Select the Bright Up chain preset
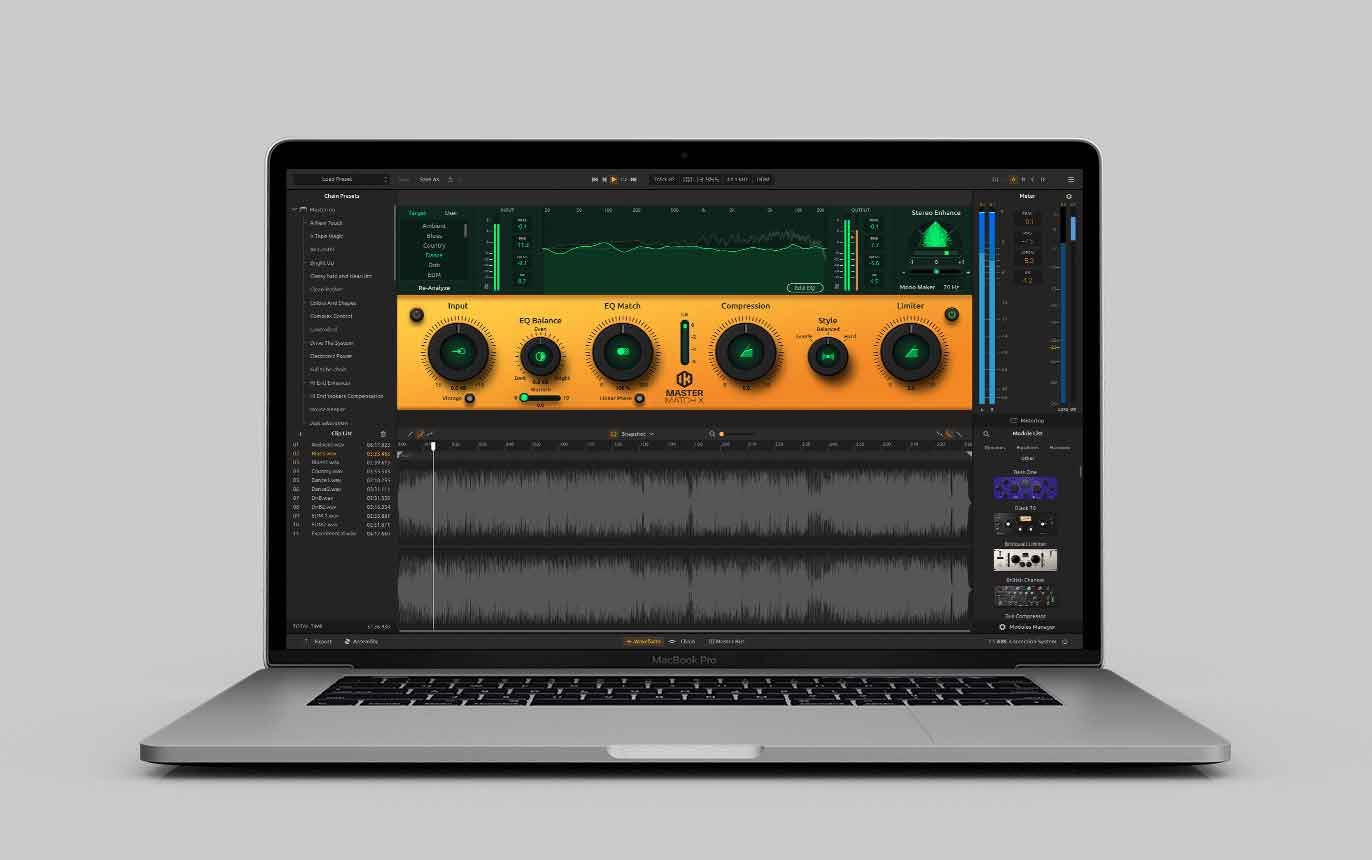Screen dimensions: 1372x860 322,263
